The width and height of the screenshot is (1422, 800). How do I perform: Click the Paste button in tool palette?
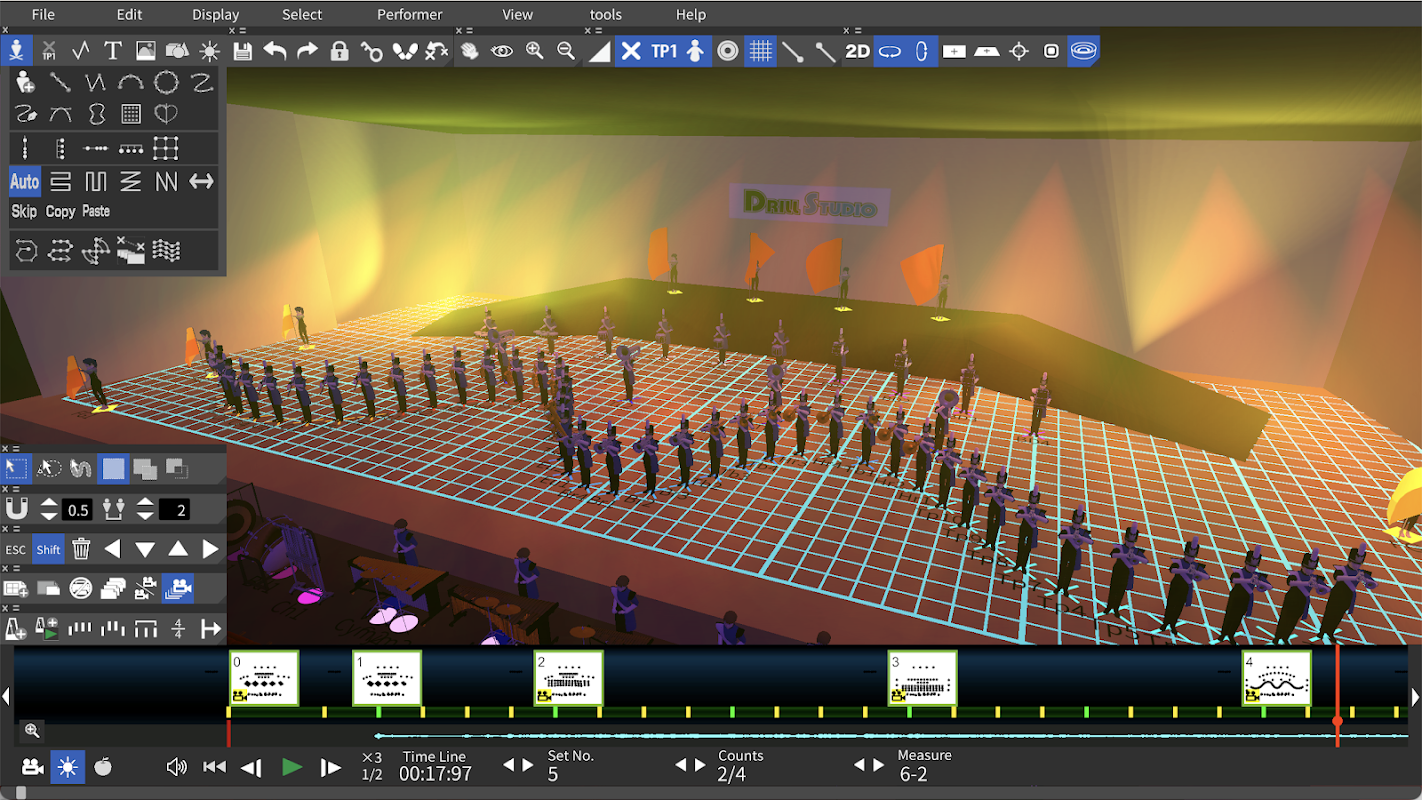pyautogui.click(x=96, y=211)
